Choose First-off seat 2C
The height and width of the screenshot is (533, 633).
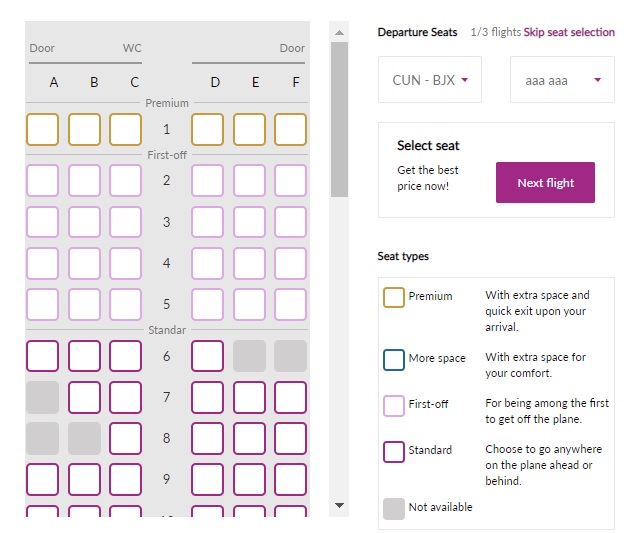[126, 180]
